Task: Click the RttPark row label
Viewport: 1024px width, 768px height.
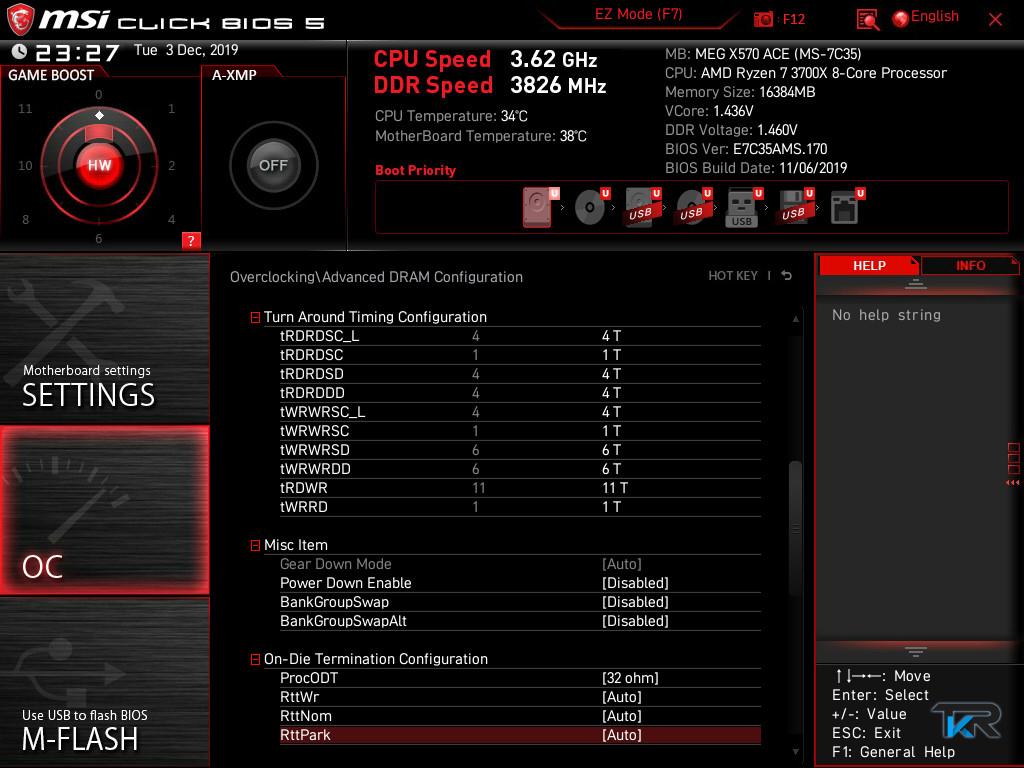Action: point(305,735)
